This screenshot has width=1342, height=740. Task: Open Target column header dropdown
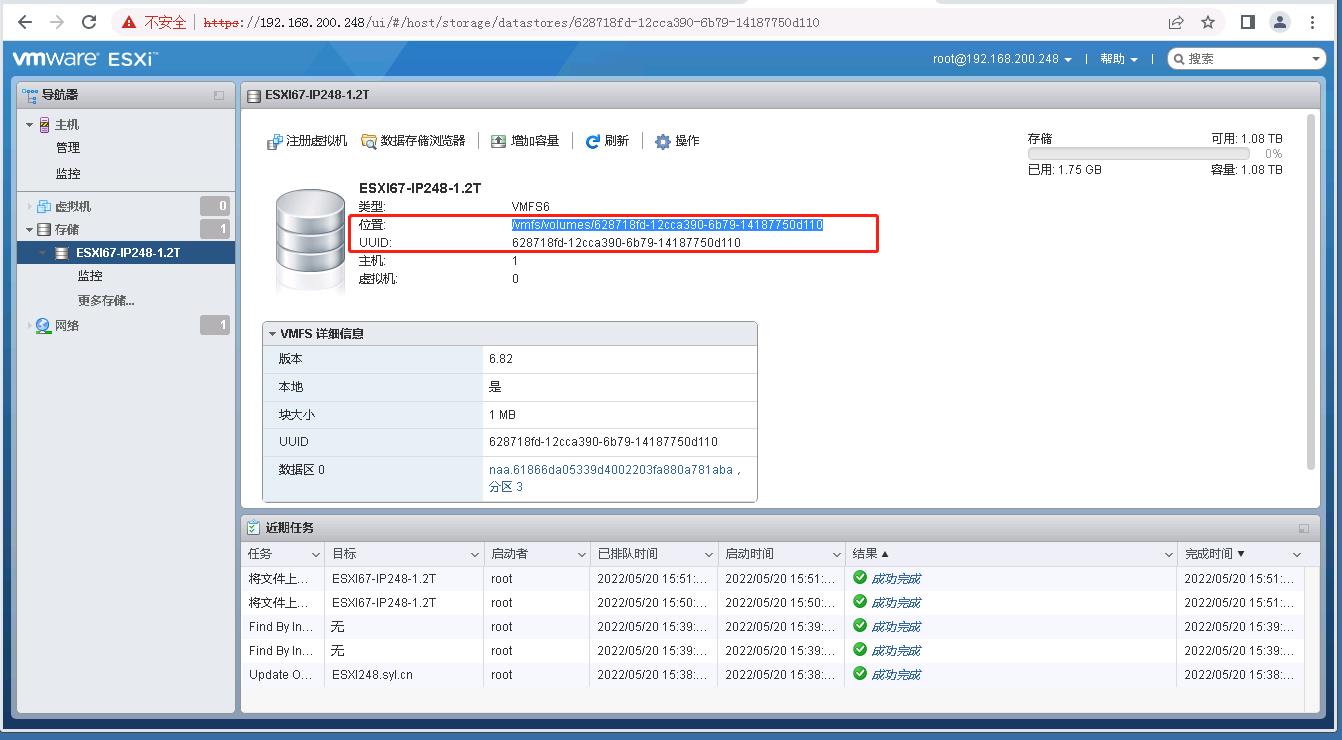click(475, 554)
